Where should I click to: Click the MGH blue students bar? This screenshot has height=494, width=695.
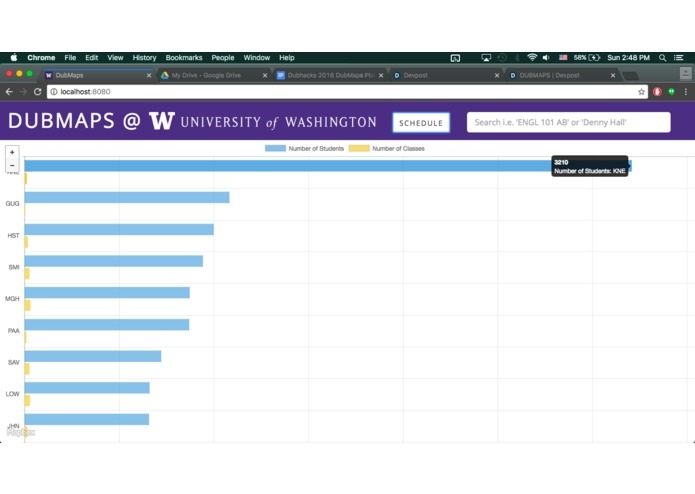point(107,293)
